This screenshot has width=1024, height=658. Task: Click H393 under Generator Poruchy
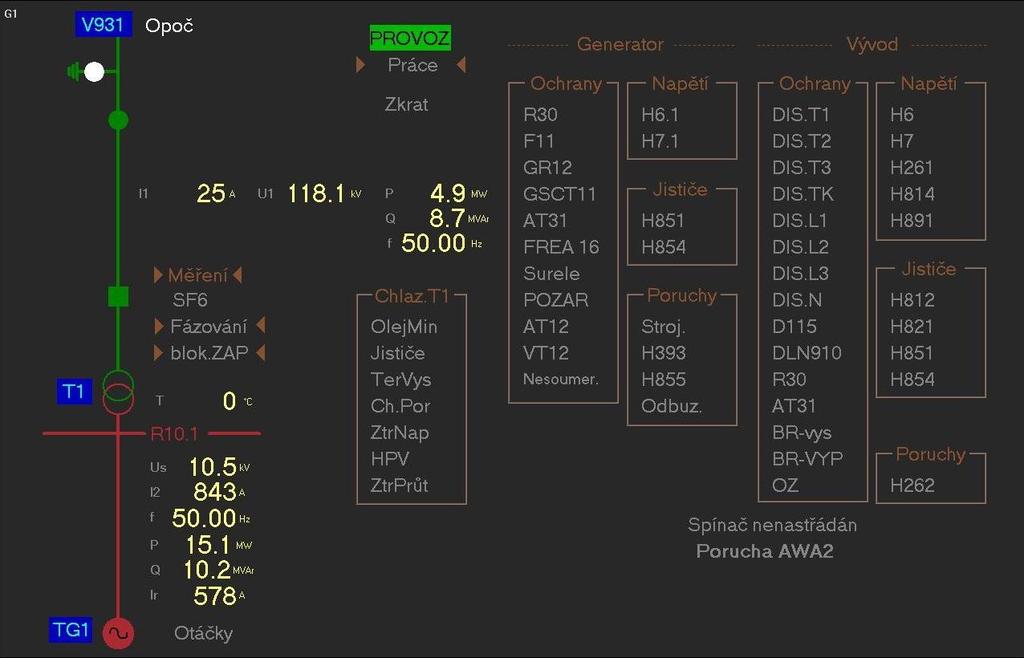pyautogui.click(x=664, y=353)
